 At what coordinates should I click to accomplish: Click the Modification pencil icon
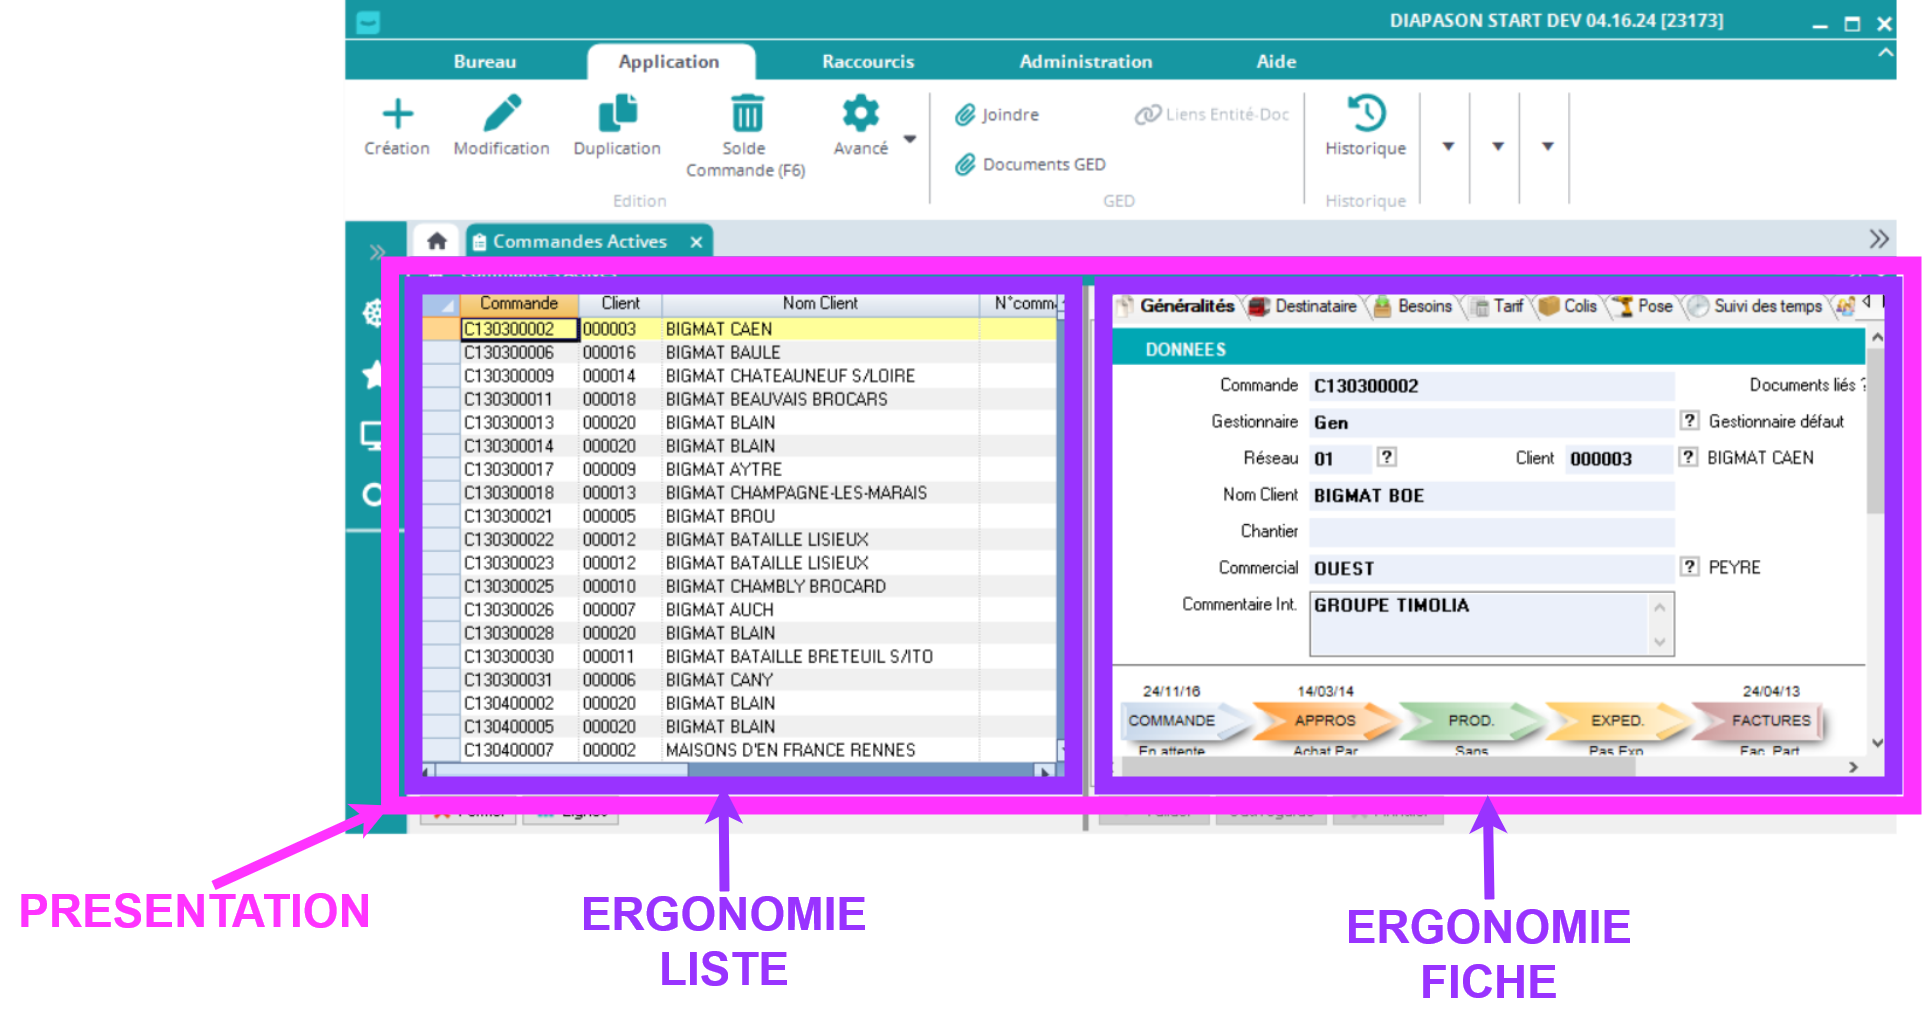click(x=501, y=114)
